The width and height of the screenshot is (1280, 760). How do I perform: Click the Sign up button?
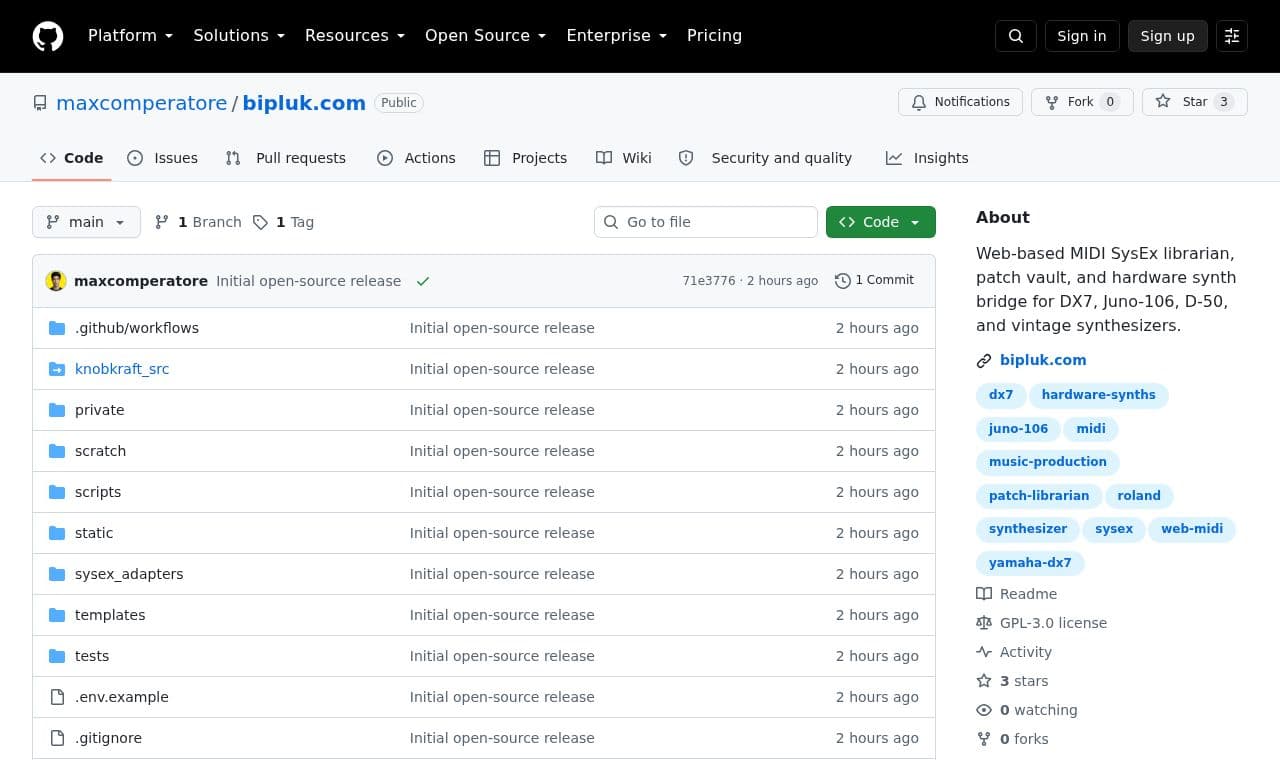[x=1168, y=36]
